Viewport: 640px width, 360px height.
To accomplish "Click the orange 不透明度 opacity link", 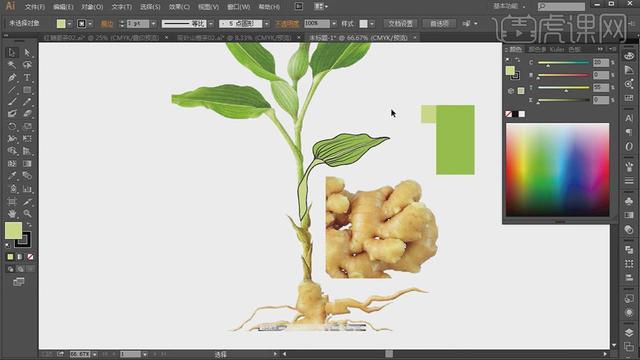I will click(x=287, y=24).
